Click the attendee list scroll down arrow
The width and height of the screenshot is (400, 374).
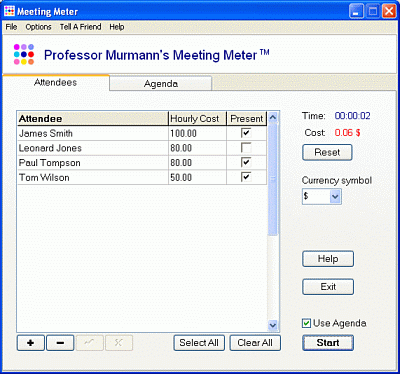tap(273, 325)
